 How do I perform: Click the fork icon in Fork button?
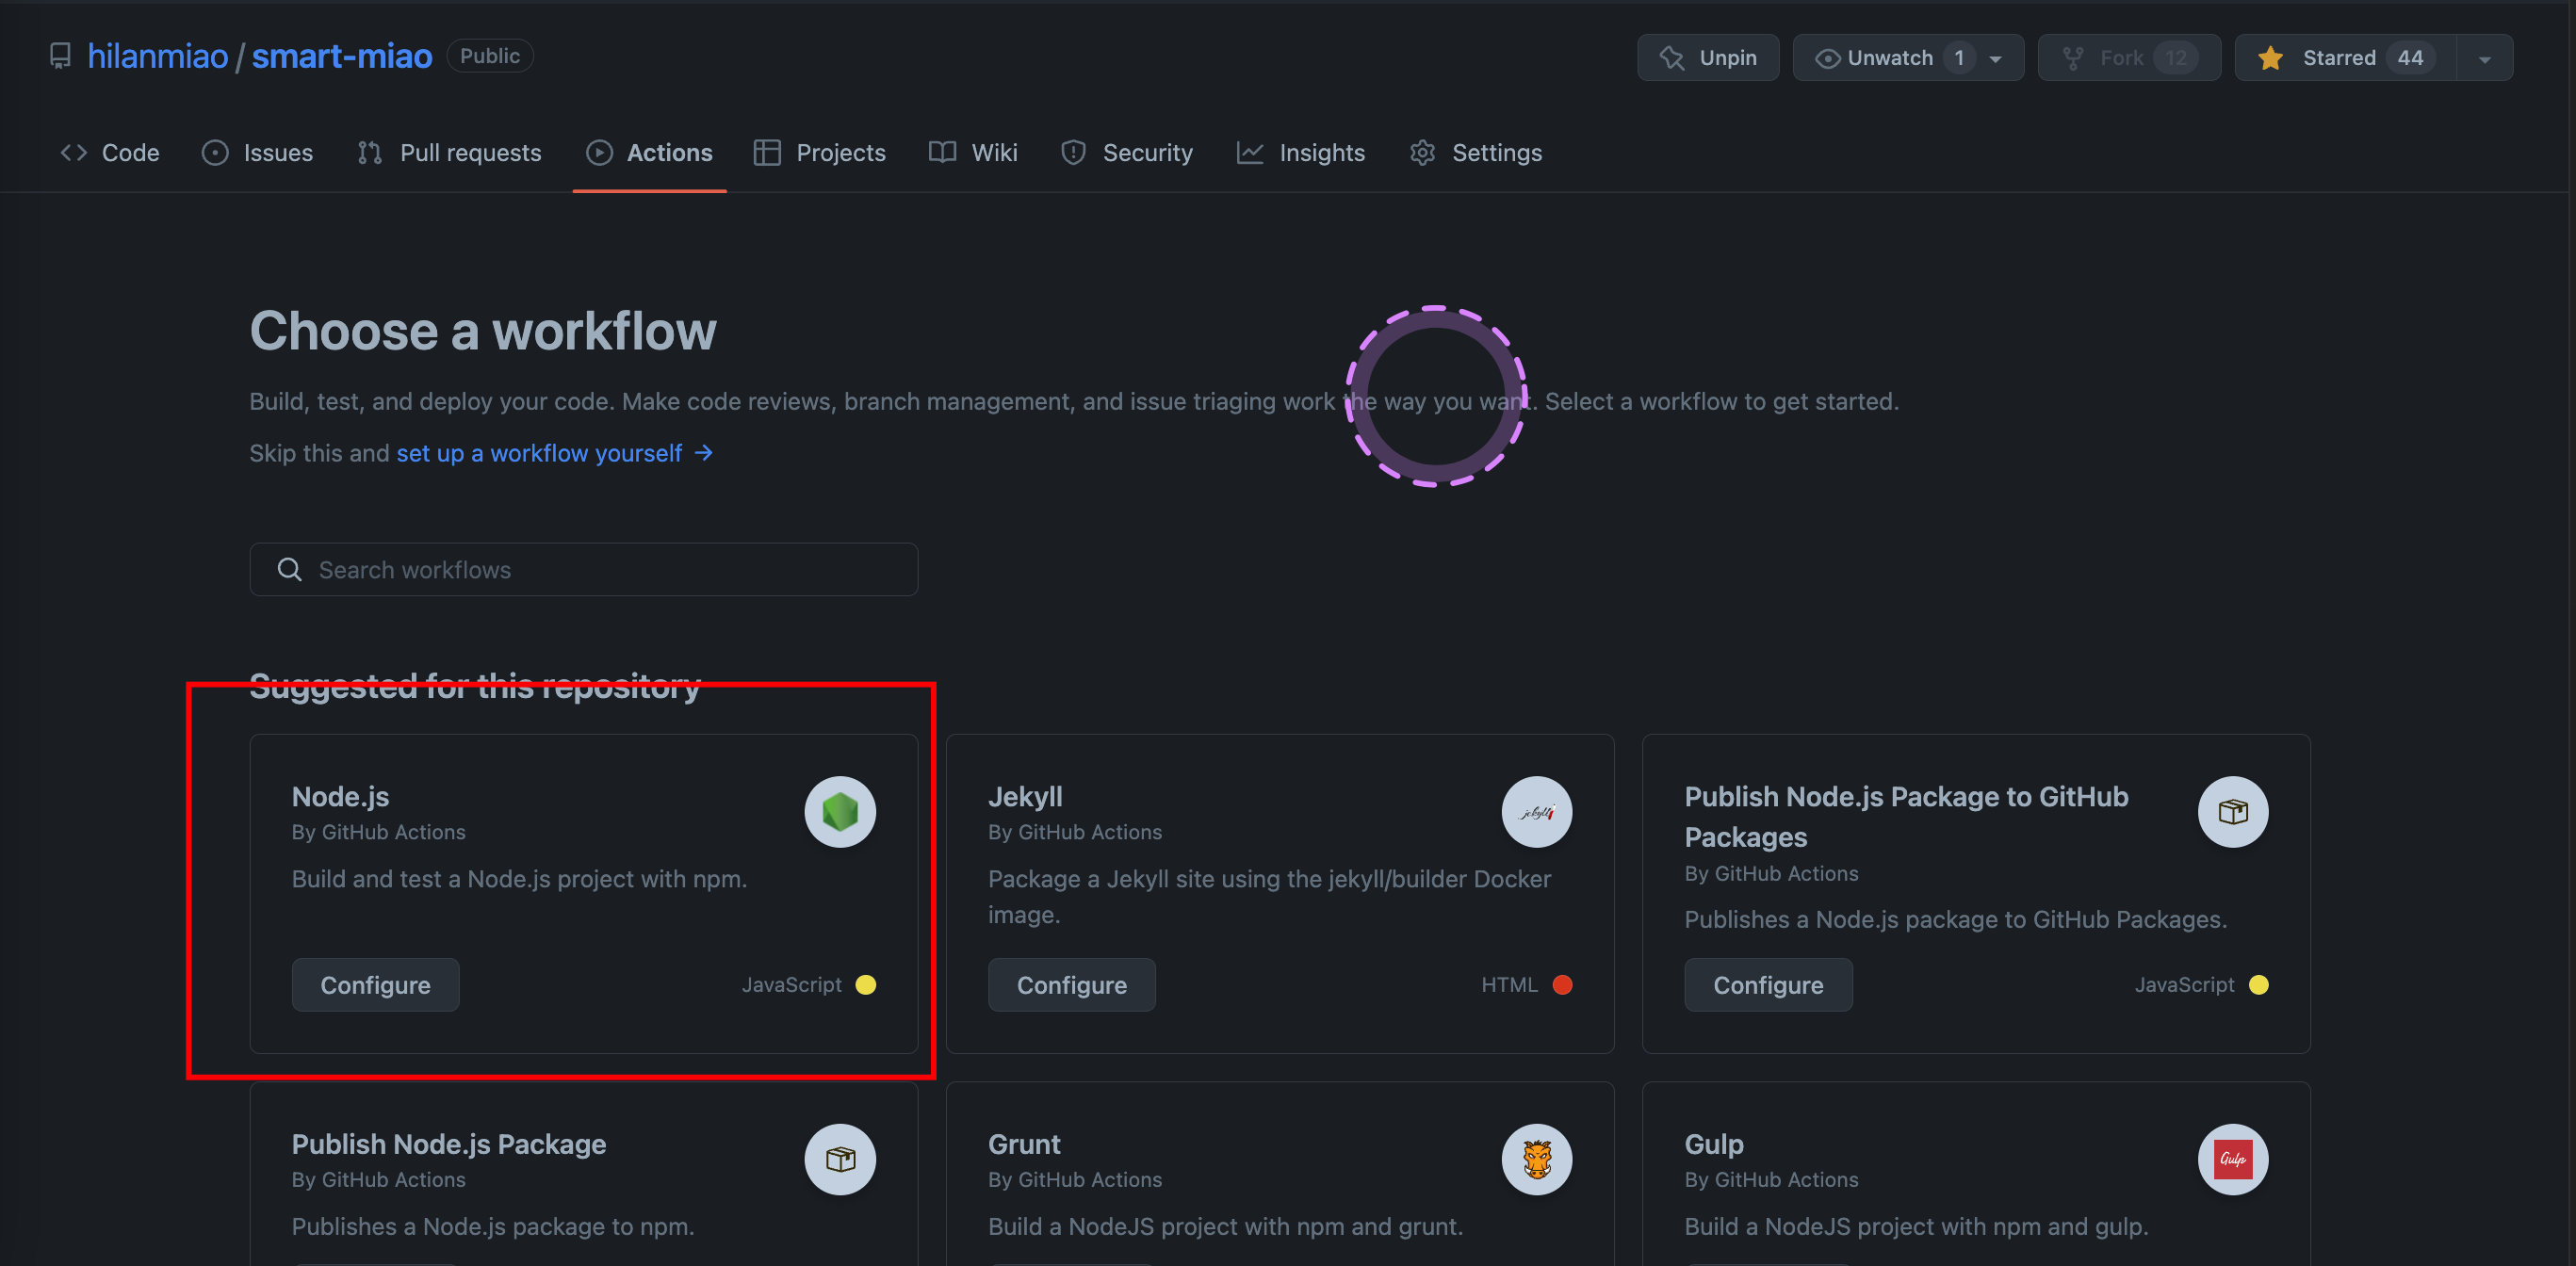point(2072,58)
